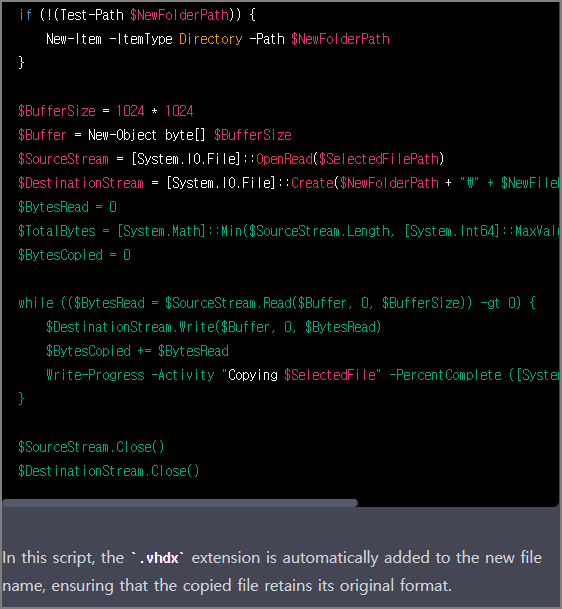Click the '$BytesCopied = 0' line
This screenshot has height=609, width=562.
click(x=74, y=255)
